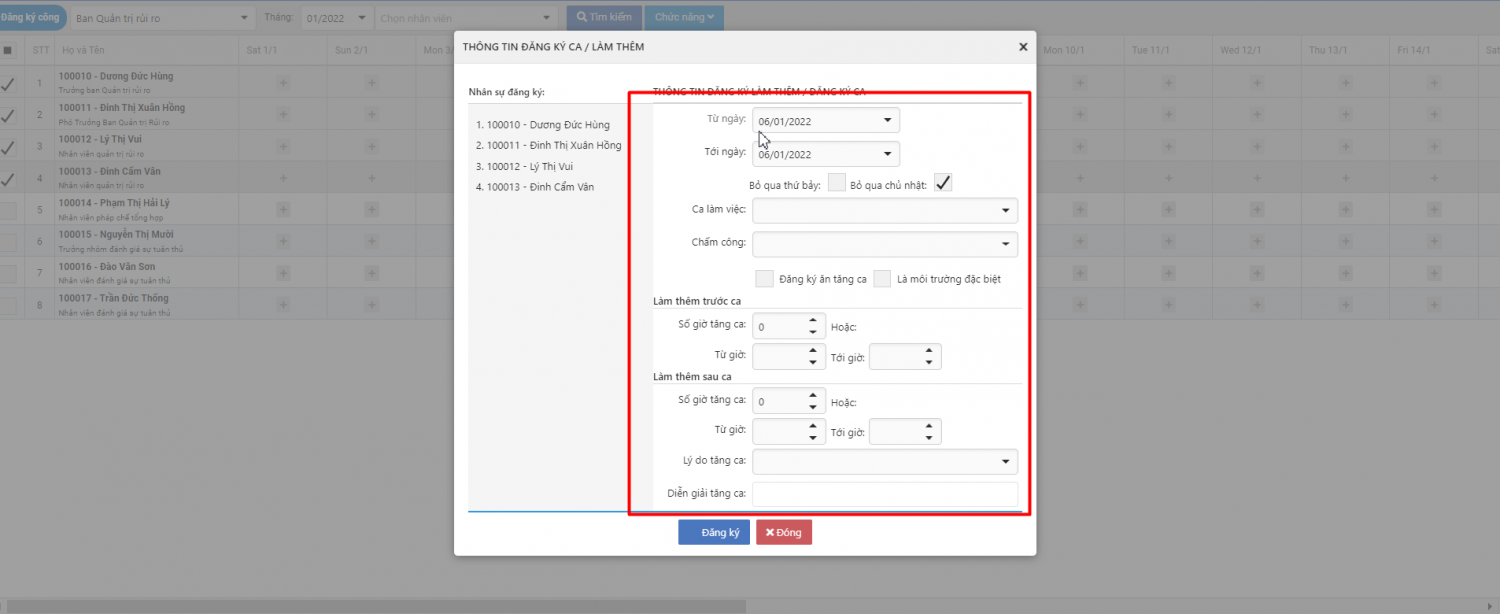Click Từ giờ field in Làm thêm trước ca
1500x614 pixels.
pos(780,357)
